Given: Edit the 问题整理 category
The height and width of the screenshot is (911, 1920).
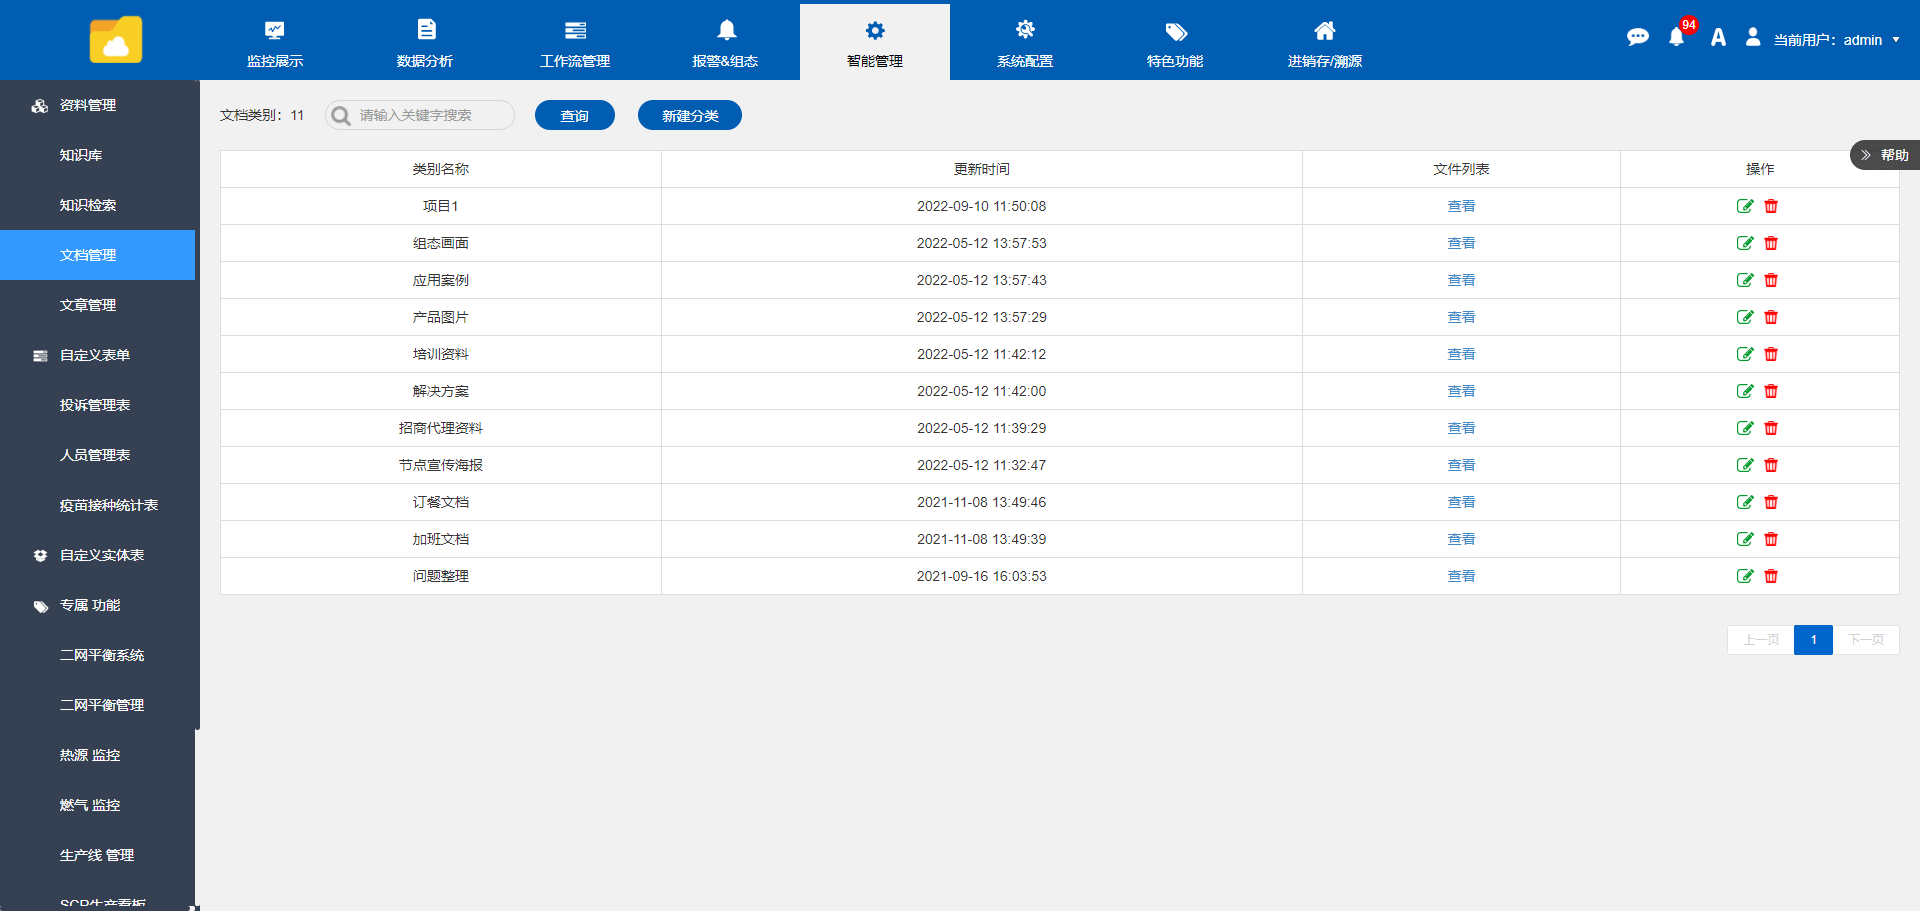Looking at the screenshot, I should tap(1745, 576).
